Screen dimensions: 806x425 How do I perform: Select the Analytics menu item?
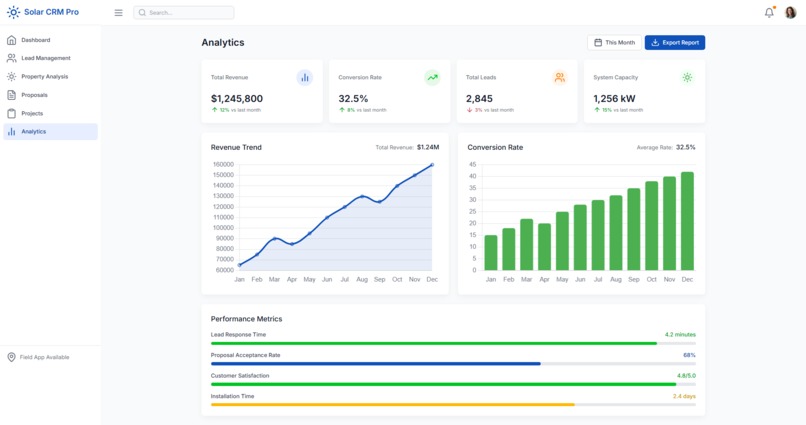(x=50, y=132)
